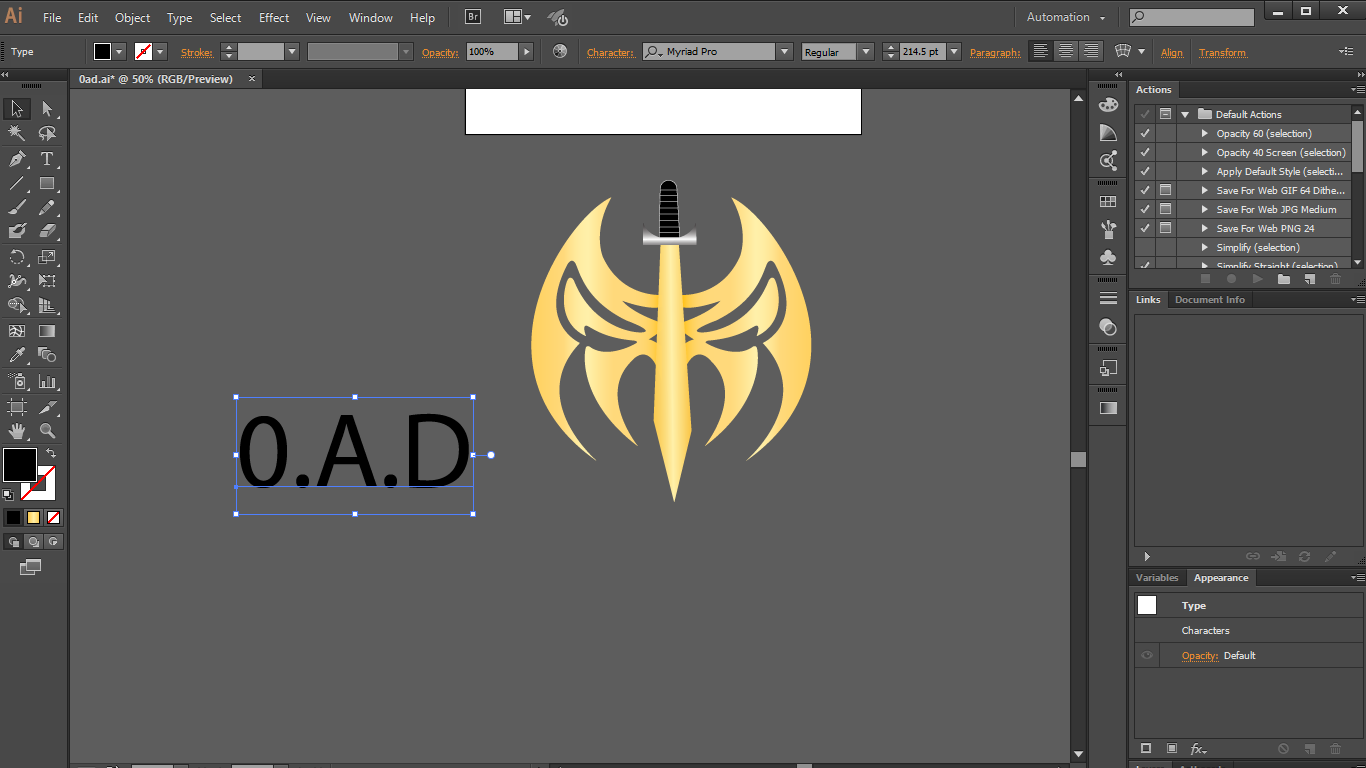Open the Effect menu

tap(274, 18)
